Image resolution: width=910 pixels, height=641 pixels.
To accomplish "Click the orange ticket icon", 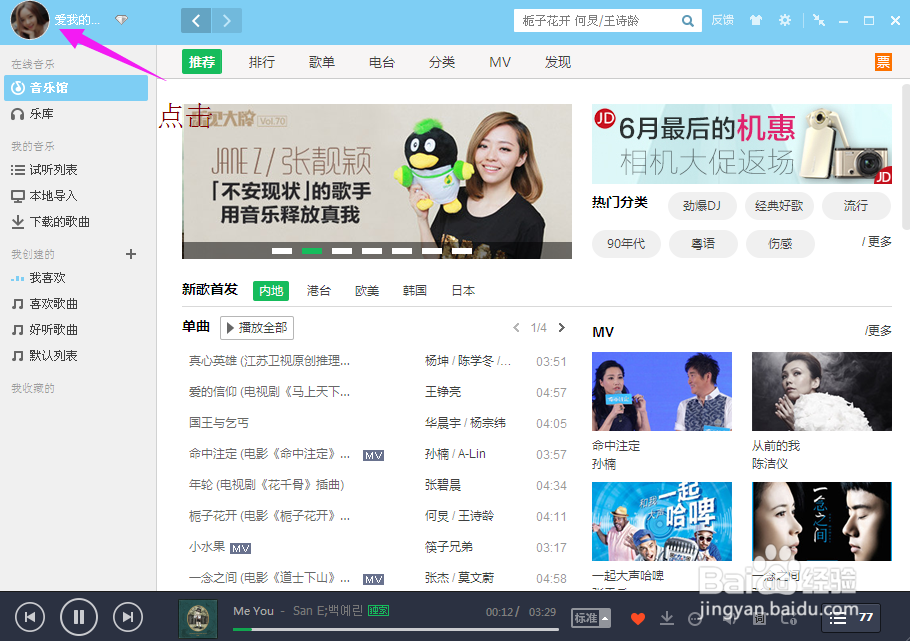I will tap(883, 62).
